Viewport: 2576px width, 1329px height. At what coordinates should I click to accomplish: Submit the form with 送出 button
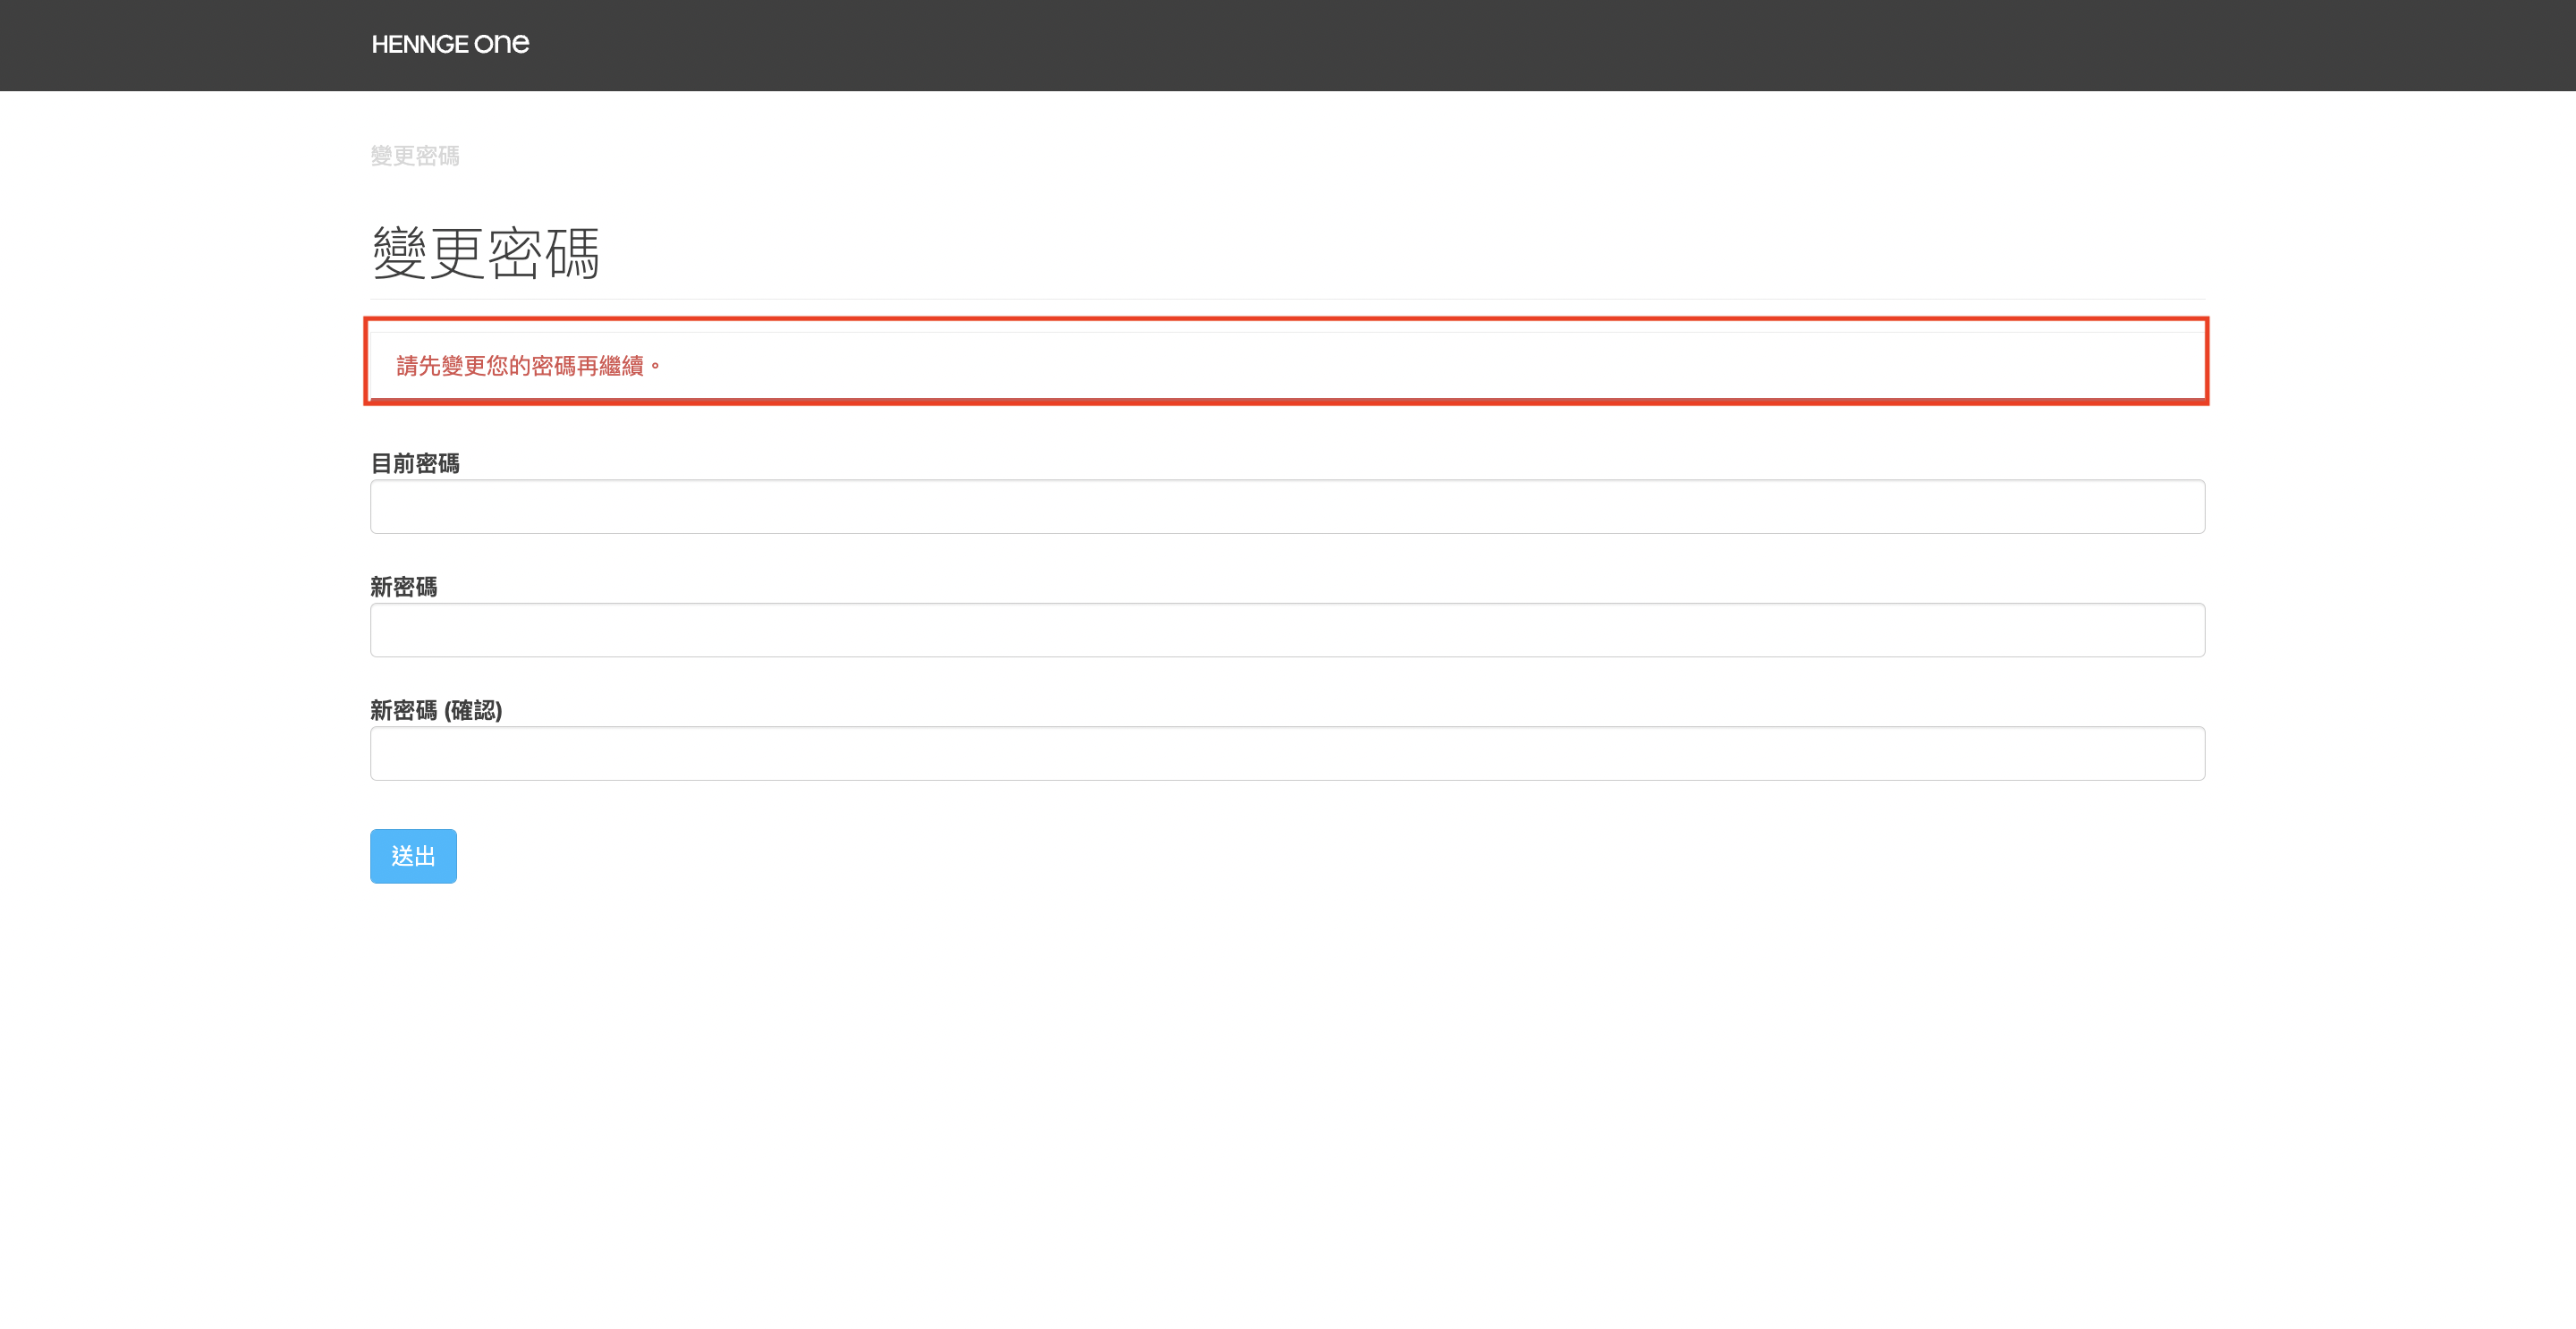[x=413, y=856]
